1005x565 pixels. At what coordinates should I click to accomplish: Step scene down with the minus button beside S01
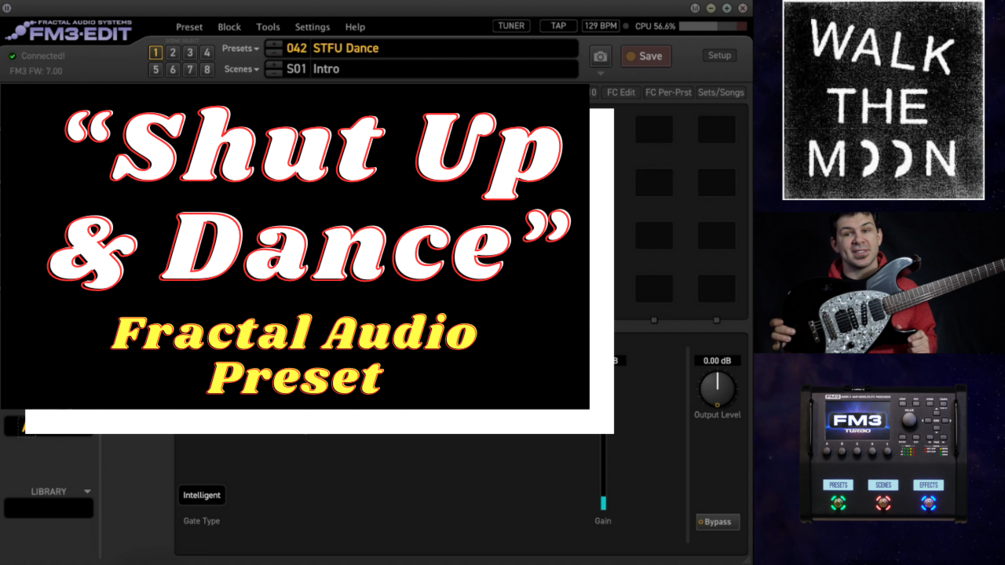tap(274, 72)
